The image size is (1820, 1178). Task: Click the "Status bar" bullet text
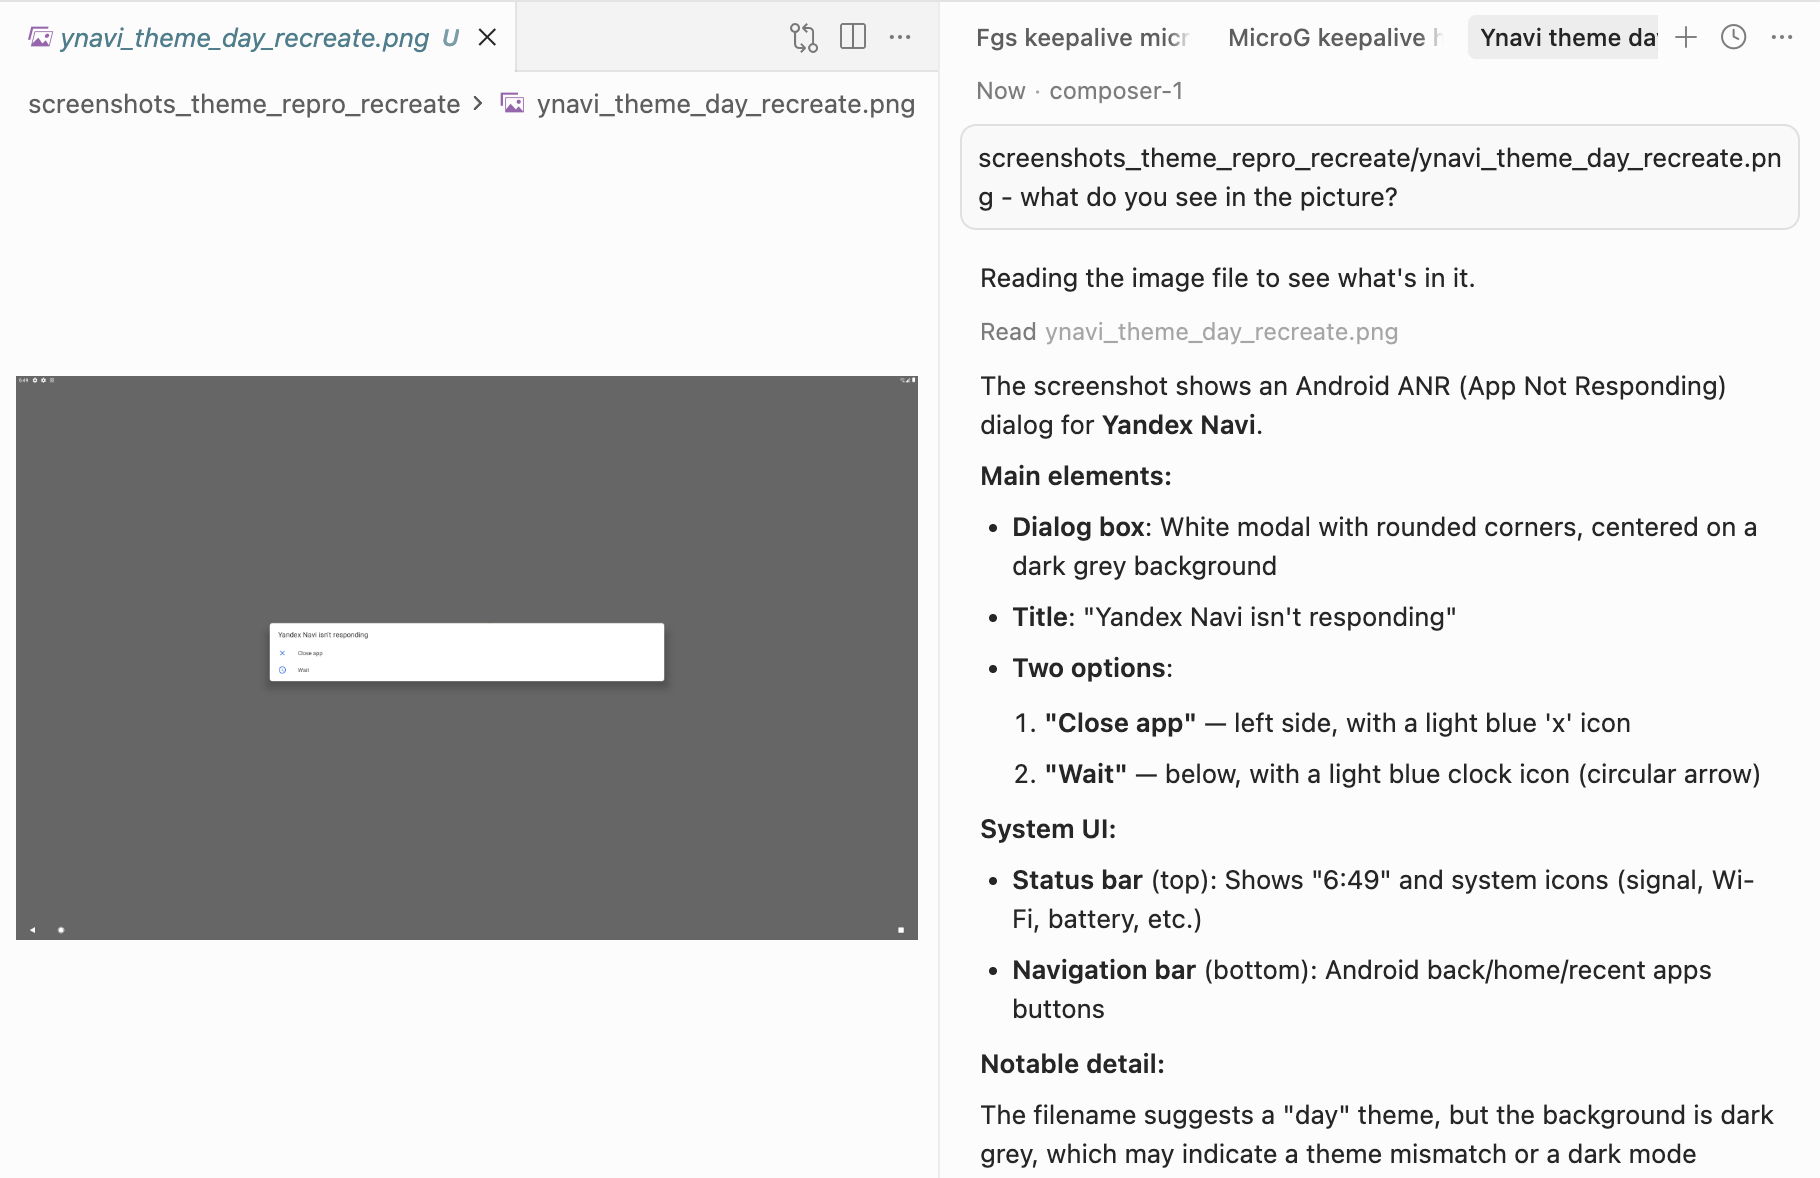tap(1383, 899)
